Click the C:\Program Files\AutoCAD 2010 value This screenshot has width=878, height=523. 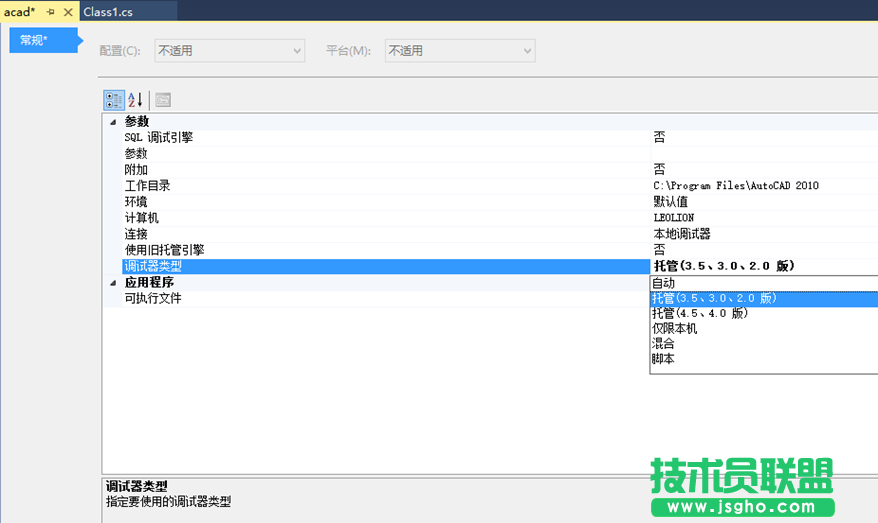pos(736,186)
